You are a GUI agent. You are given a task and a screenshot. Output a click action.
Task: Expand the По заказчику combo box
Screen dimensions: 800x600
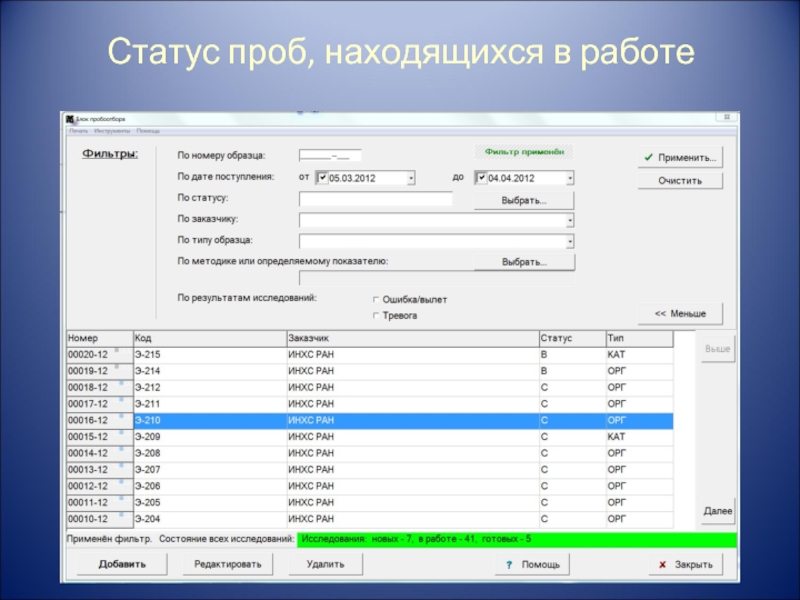570,220
